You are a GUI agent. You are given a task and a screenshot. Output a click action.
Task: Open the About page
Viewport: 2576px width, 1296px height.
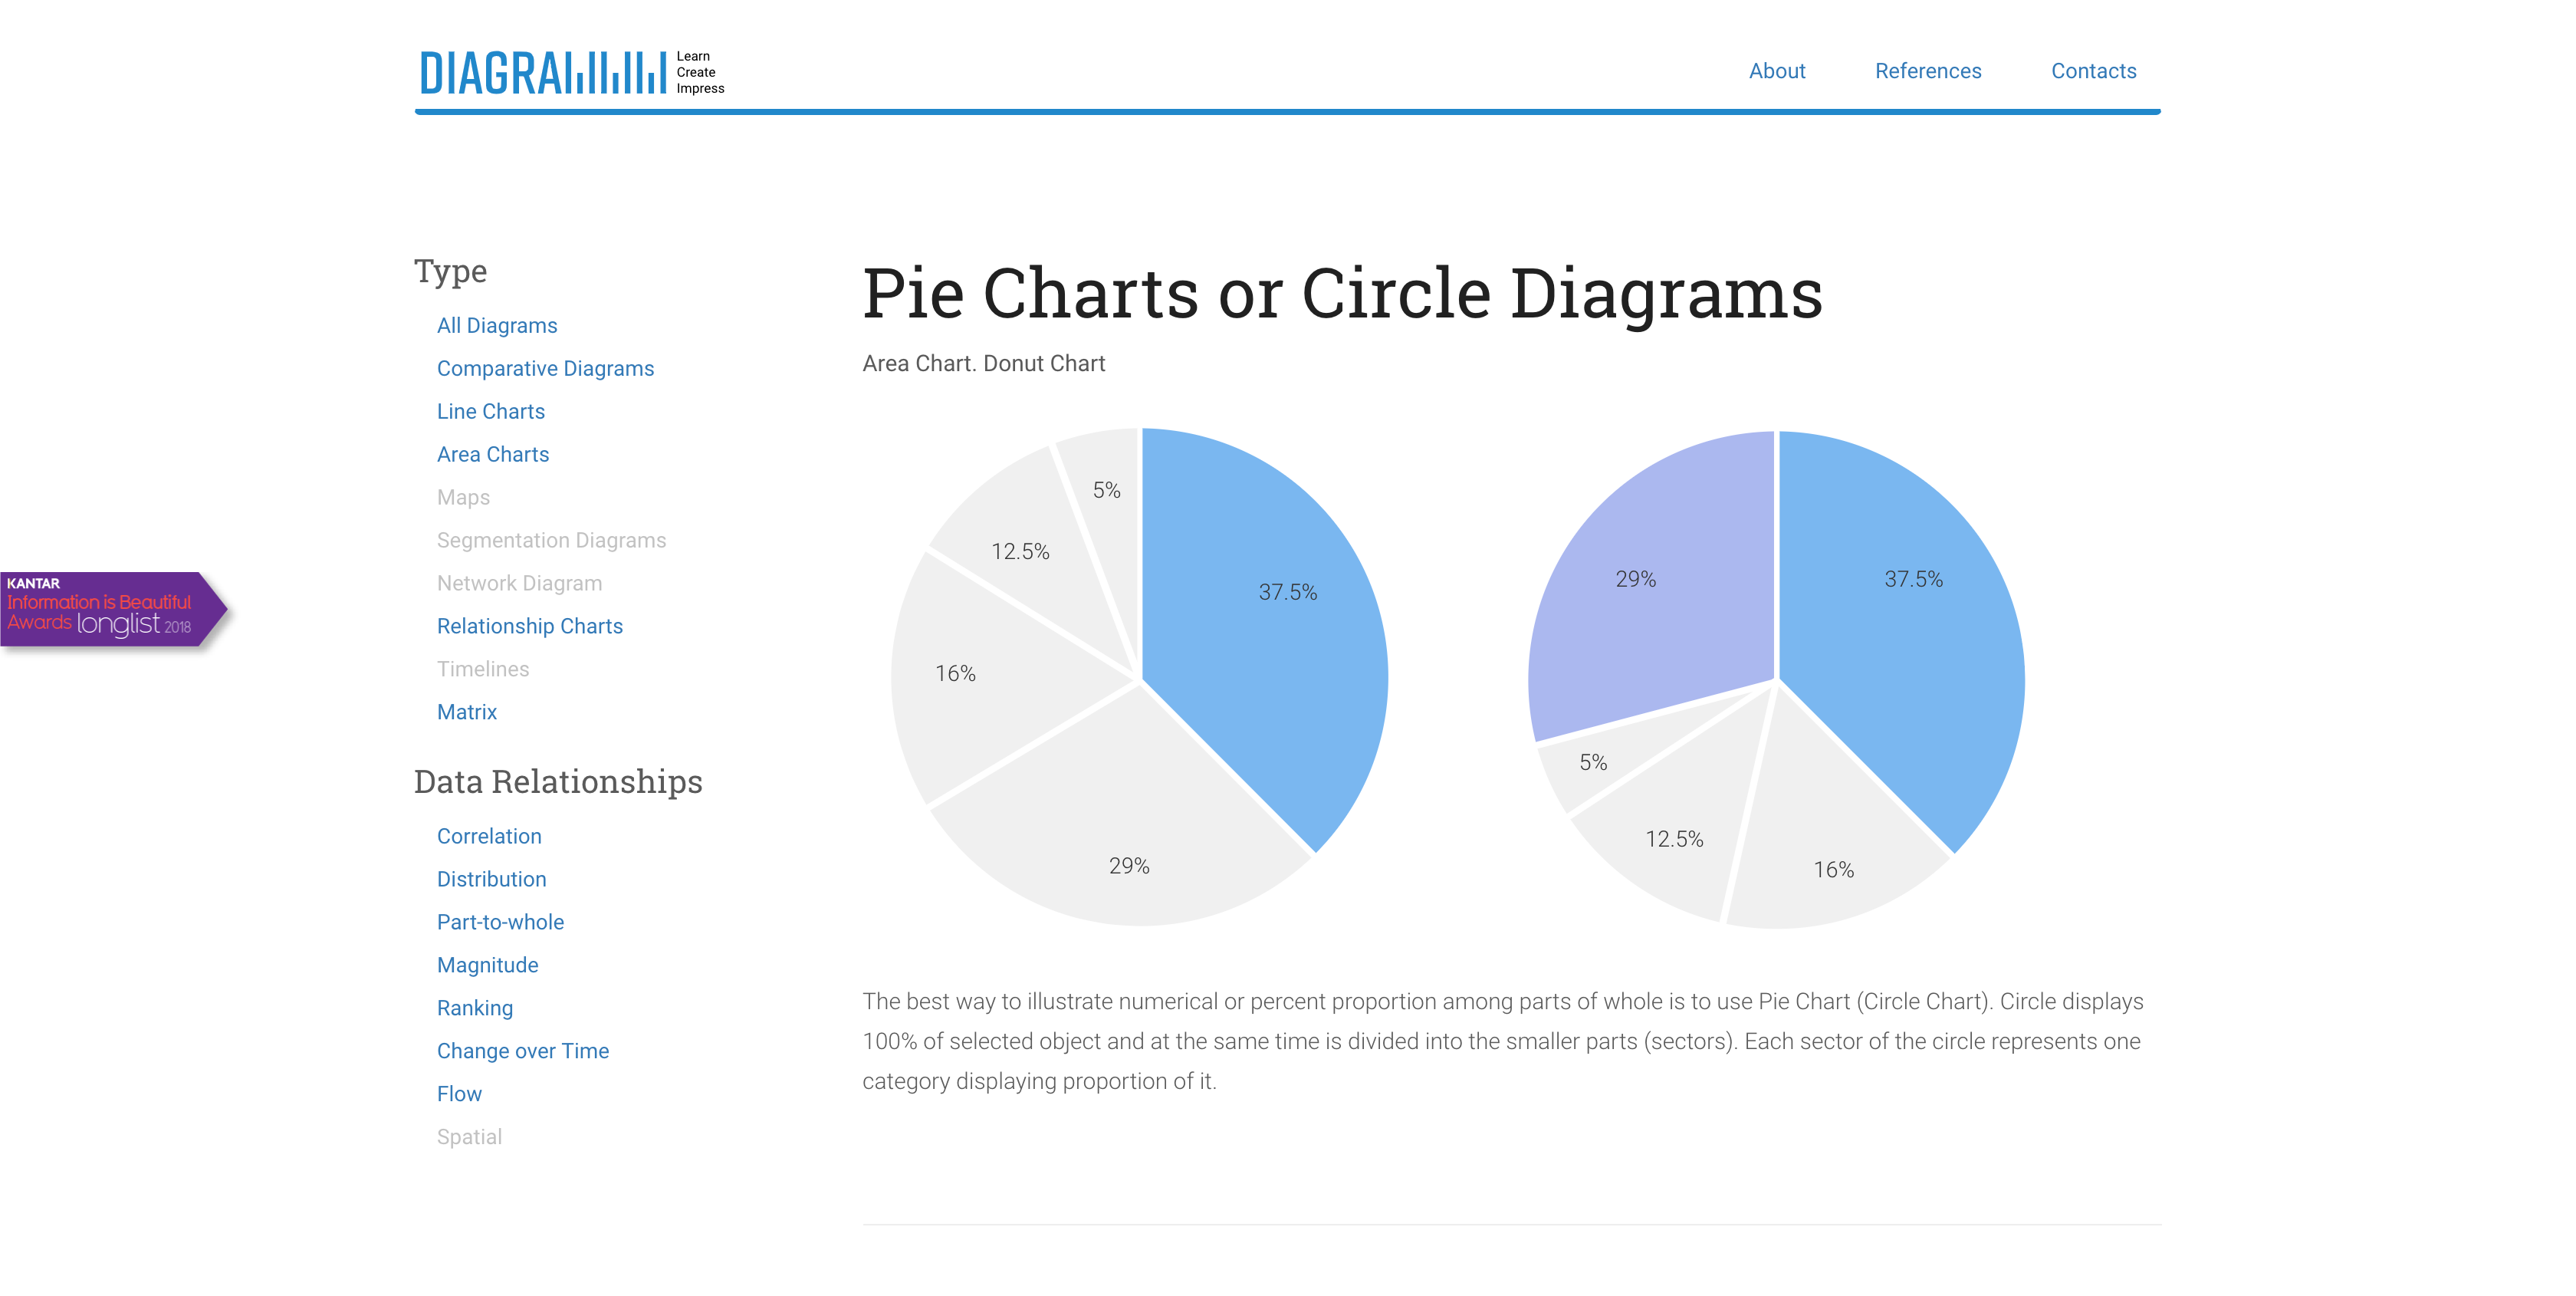click(x=1776, y=70)
